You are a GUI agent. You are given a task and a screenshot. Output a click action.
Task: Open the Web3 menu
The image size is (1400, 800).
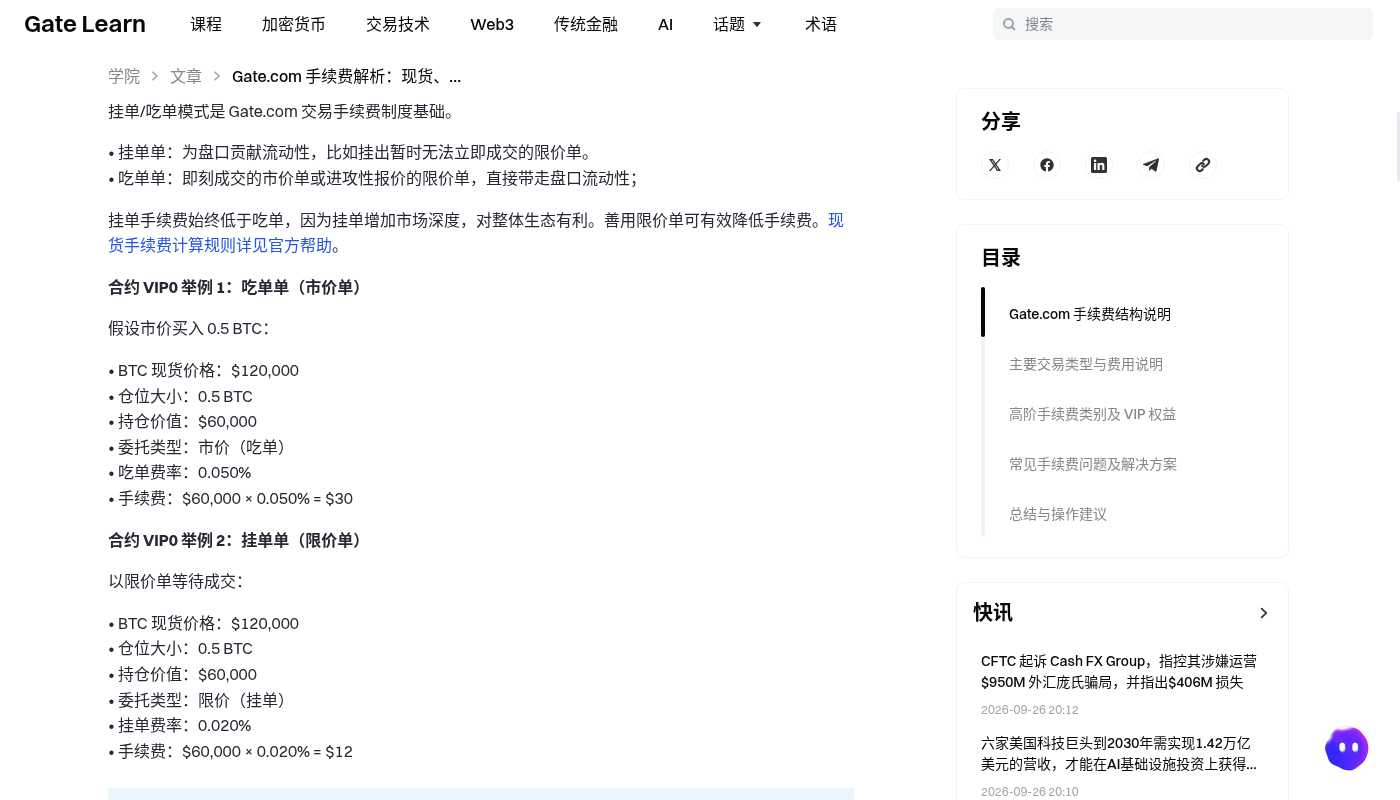[x=492, y=24]
